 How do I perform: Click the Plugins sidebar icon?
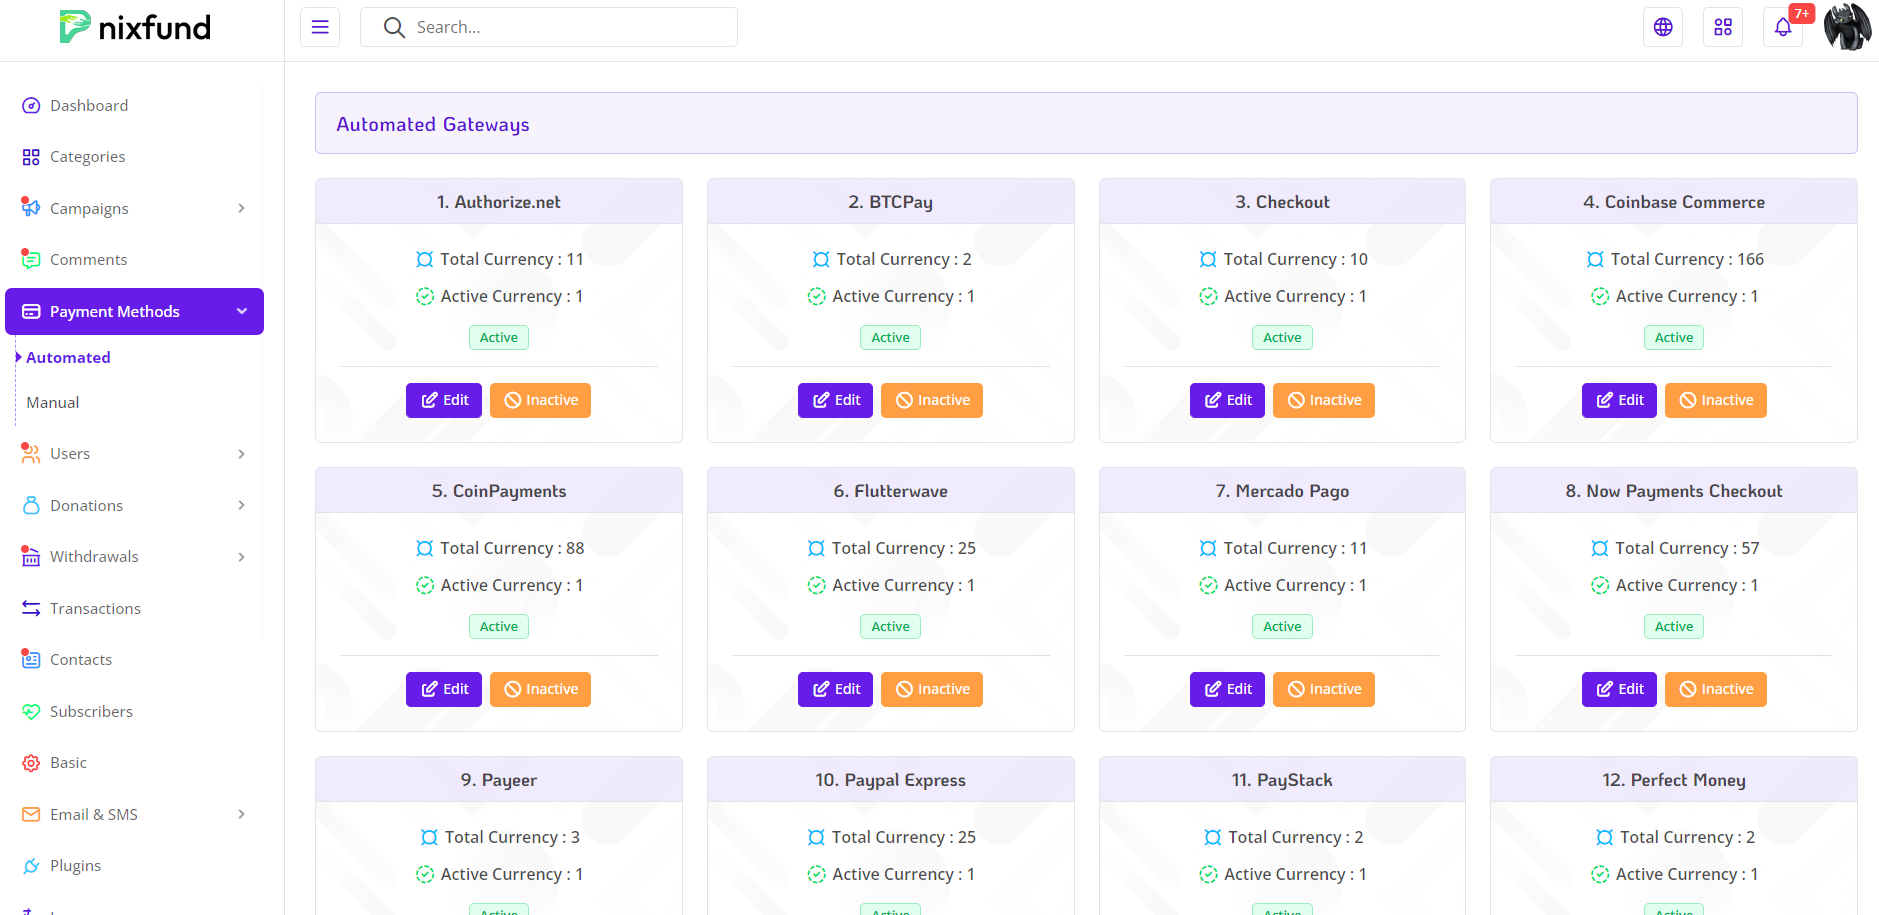coord(31,866)
